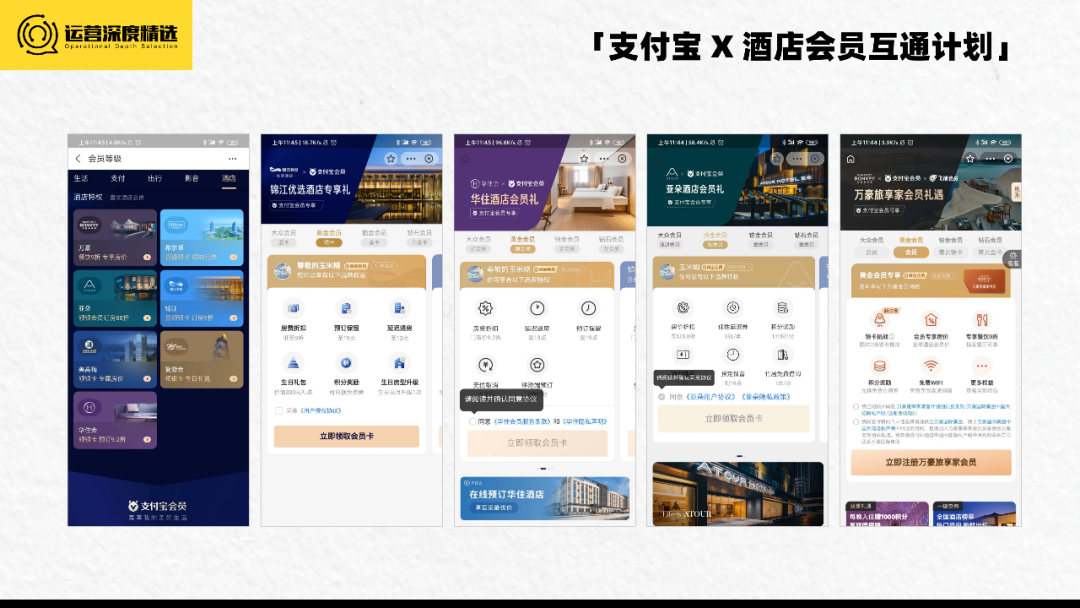
Task: Select agree radio for 华住会员服务条款
Action: pyautogui.click(x=472, y=421)
